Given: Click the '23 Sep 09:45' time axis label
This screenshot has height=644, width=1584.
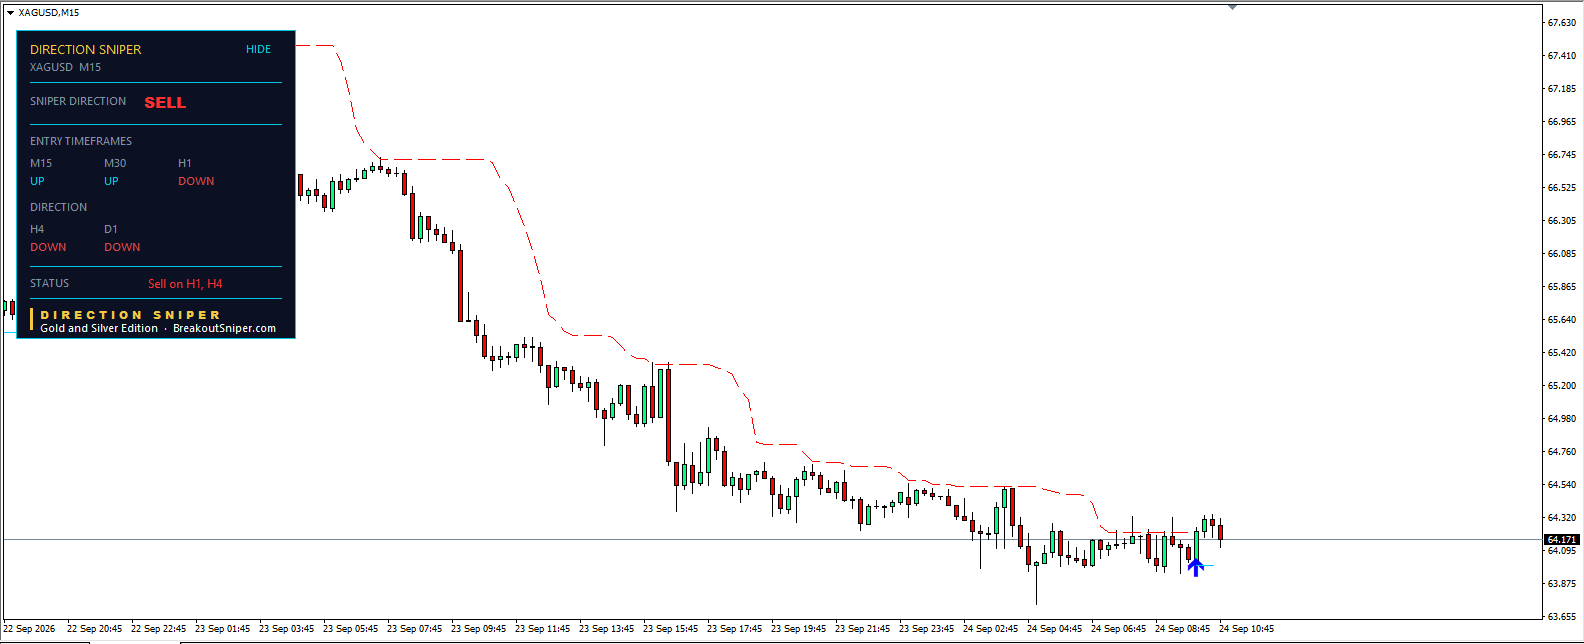Looking at the screenshot, I should 479,629.
